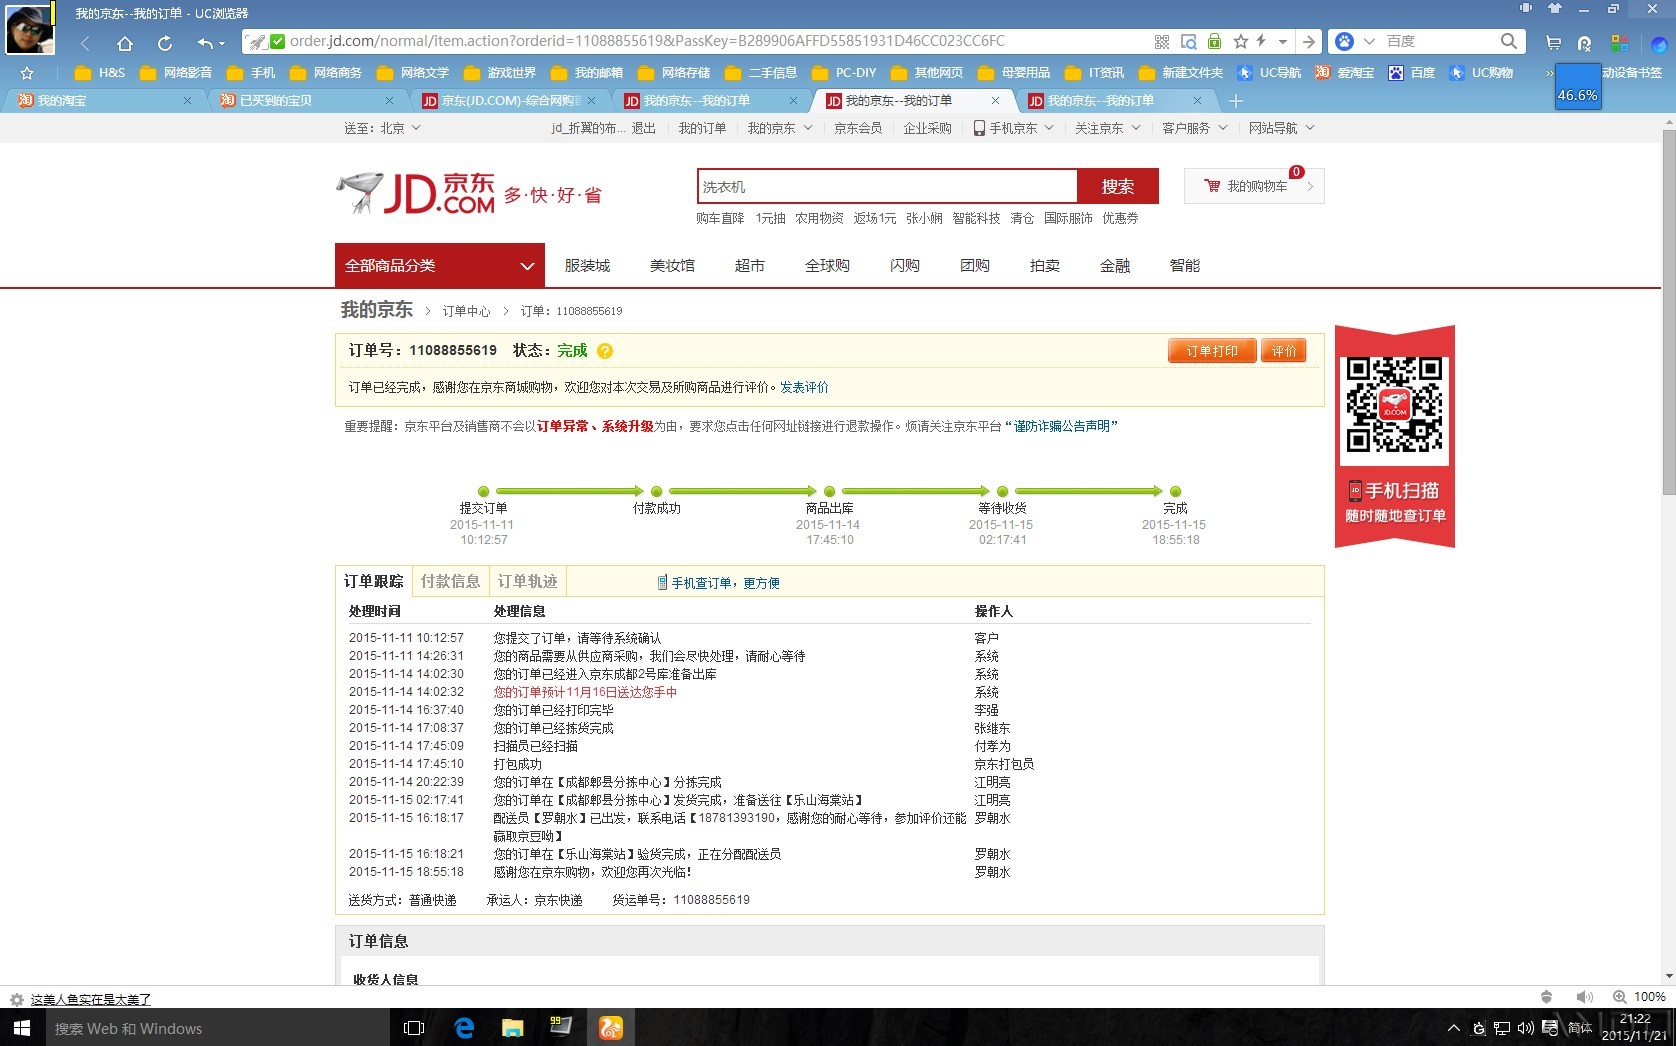The height and width of the screenshot is (1046, 1676).
Task: Bookmark this page with the star icon
Action: click(1241, 42)
